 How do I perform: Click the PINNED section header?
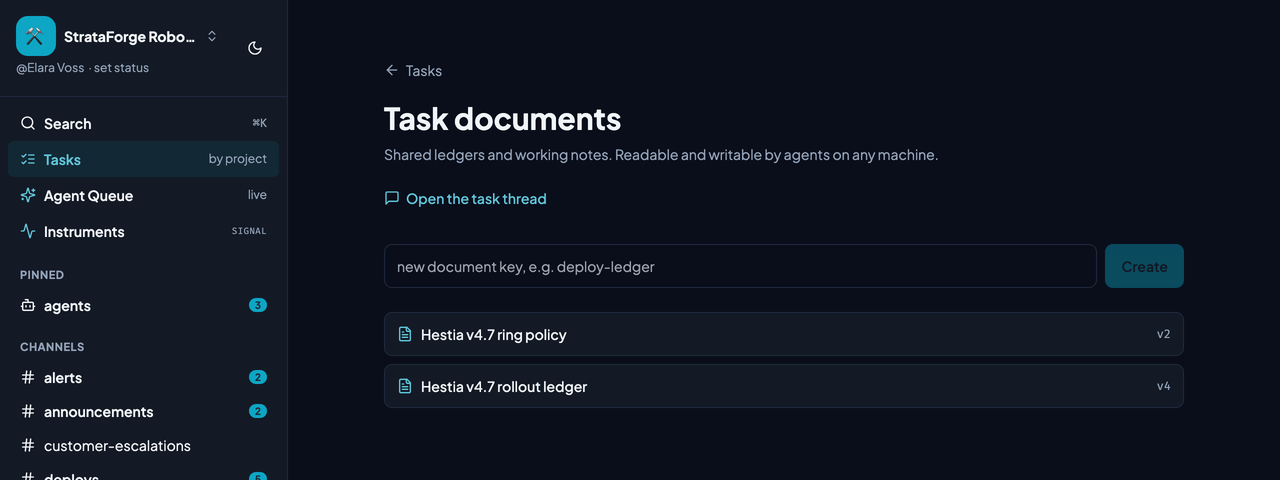(x=42, y=275)
